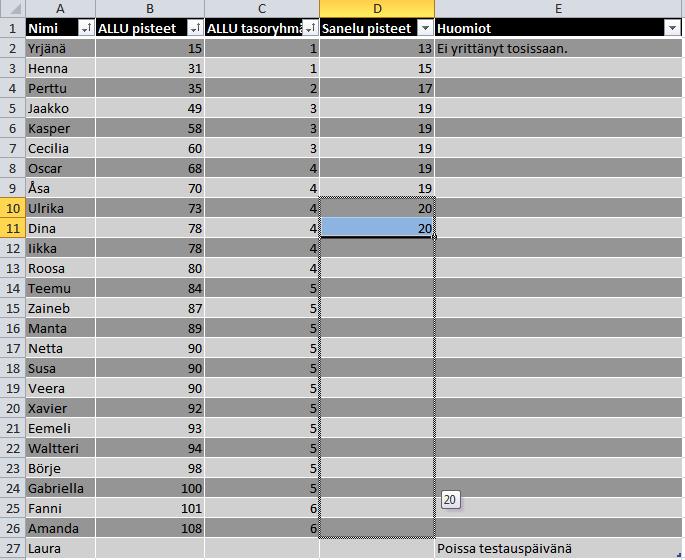Click Henna's Sanelu pisteet value 15
685x560 pixels.
(377, 69)
